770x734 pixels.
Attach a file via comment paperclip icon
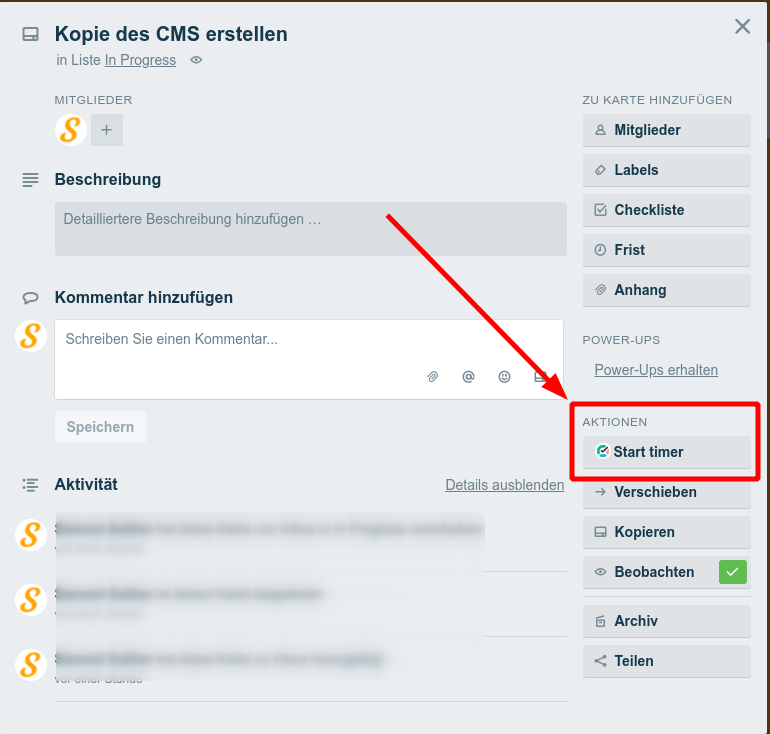[432, 377]
